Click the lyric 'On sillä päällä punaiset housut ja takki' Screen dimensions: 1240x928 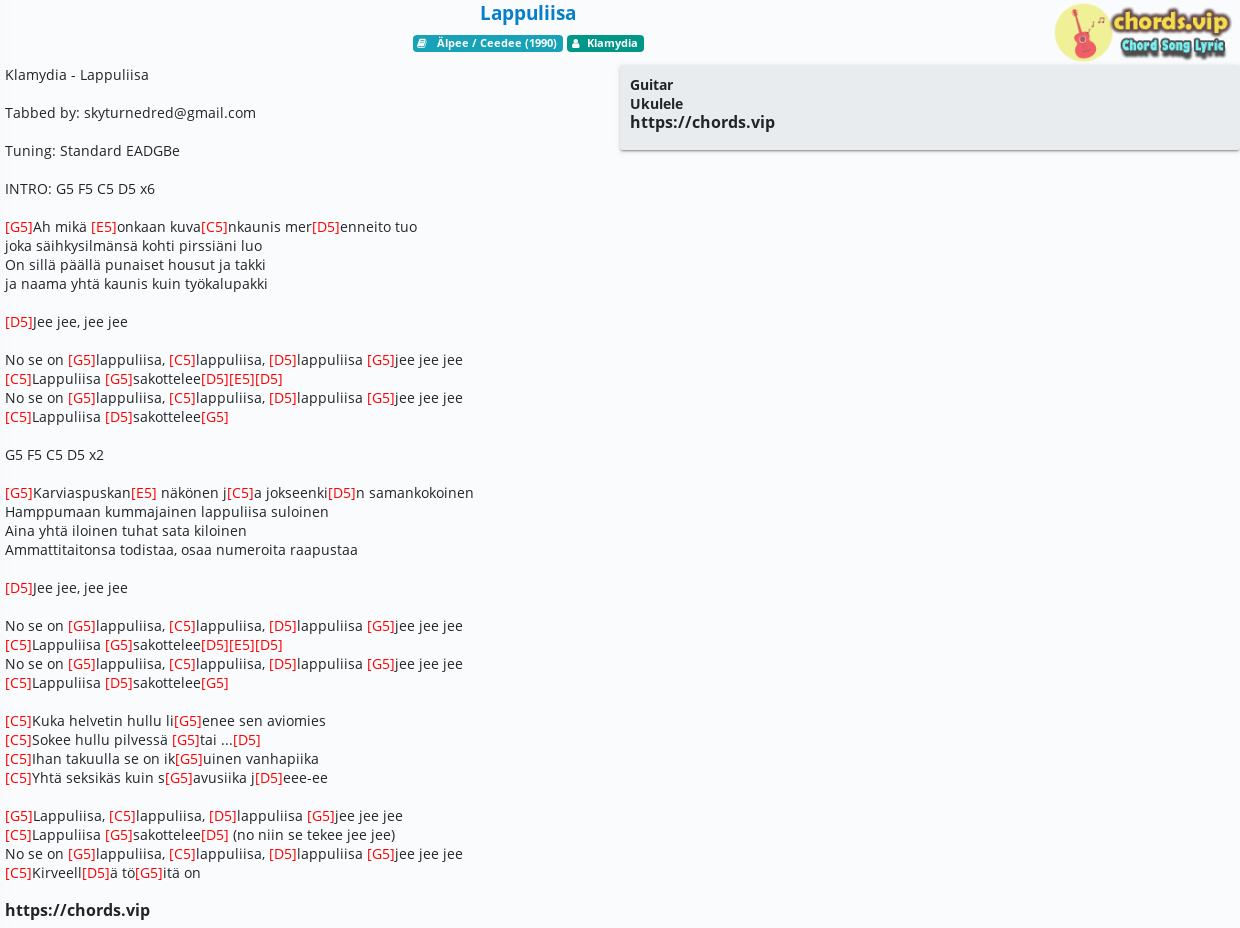[x=135, y=265]
